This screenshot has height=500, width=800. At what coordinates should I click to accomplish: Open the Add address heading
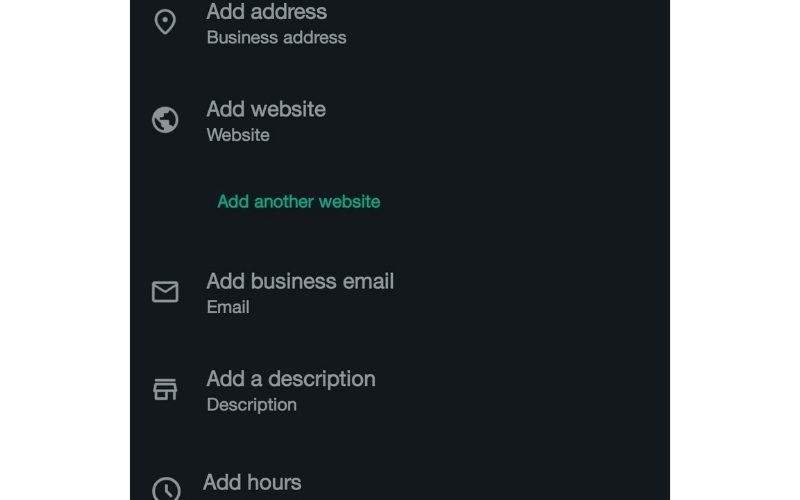(x=266, y=12)
